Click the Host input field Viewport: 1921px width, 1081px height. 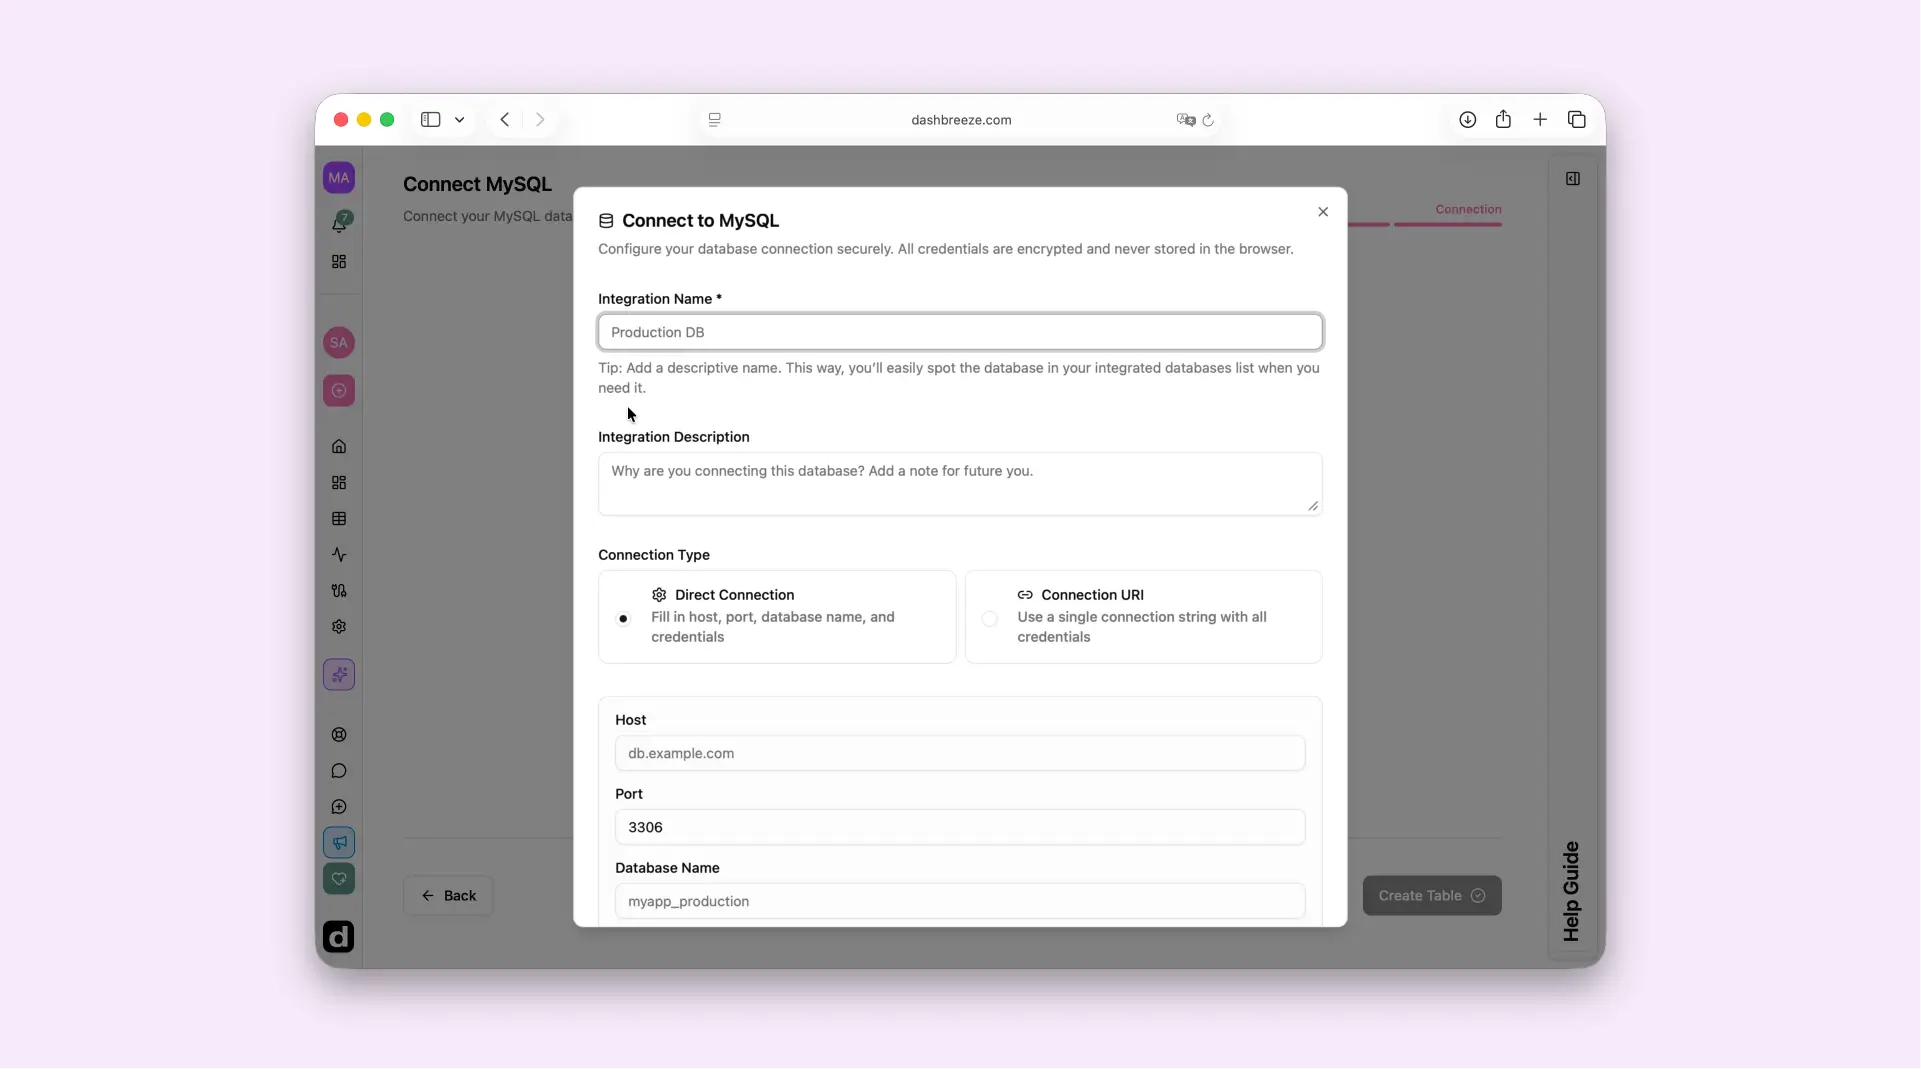coord(961,754)
